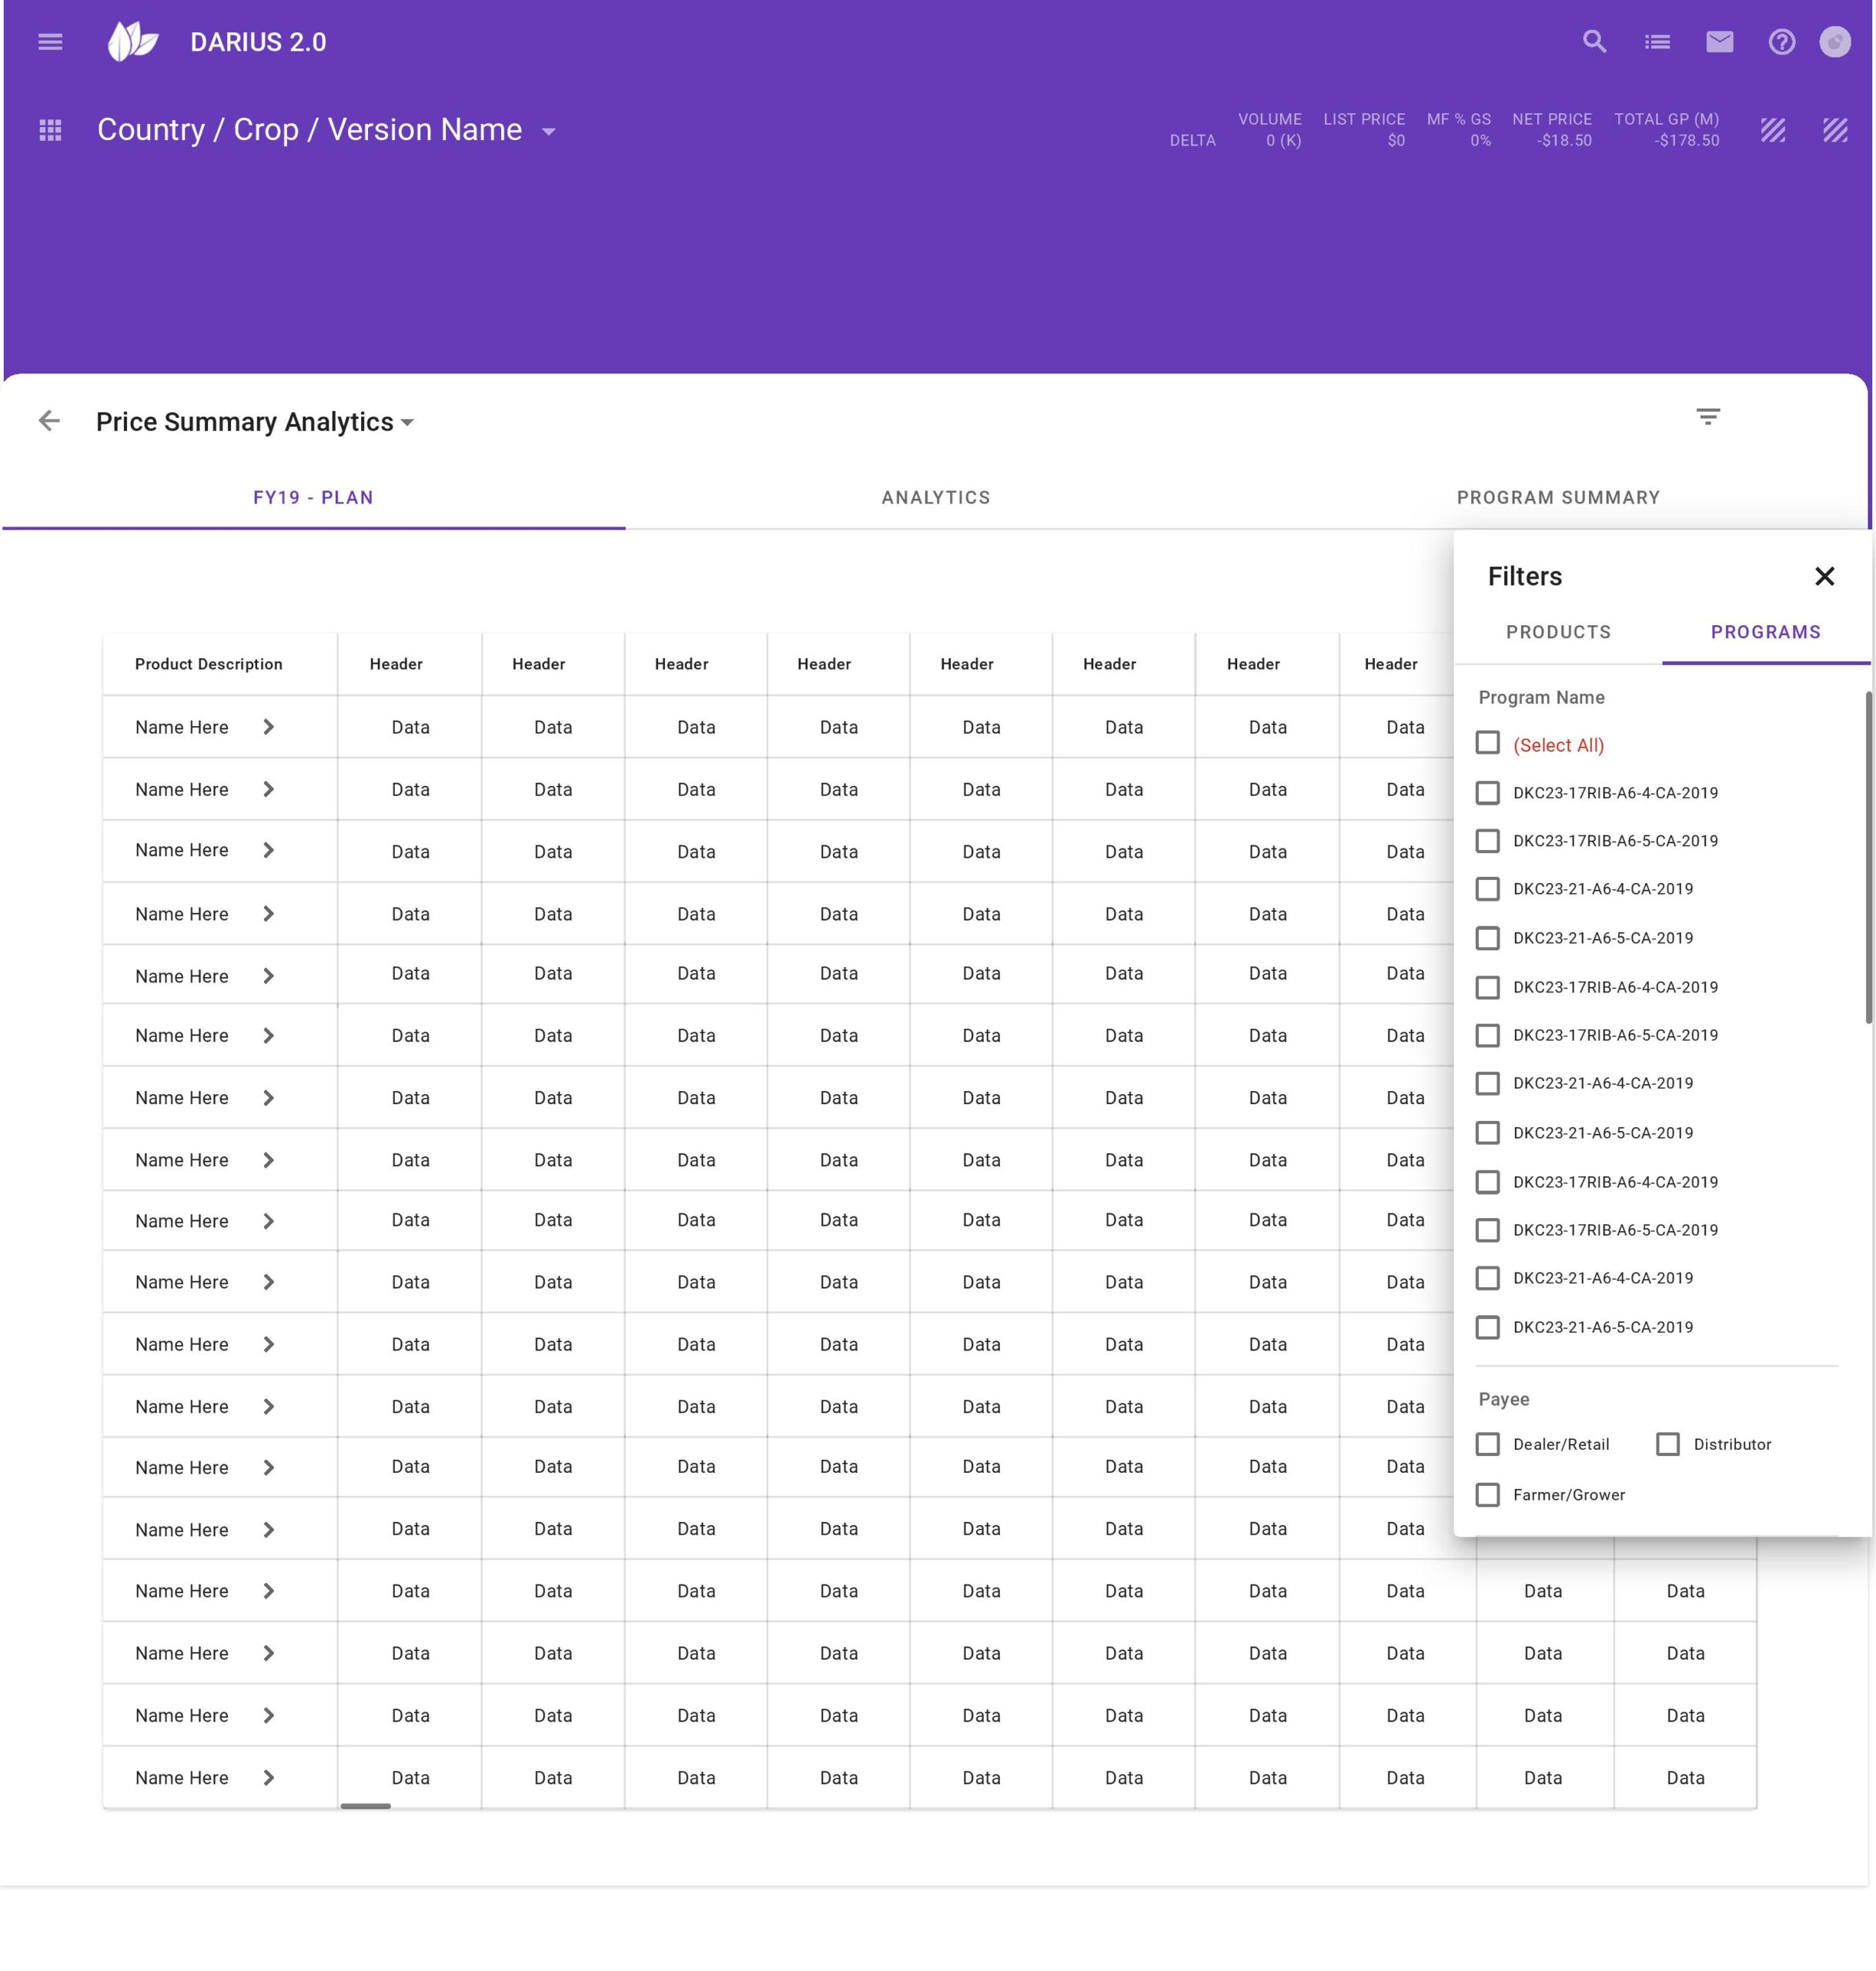
Task: Click the filter list icon
Action: pyautogui.click(x=1707, y=417)
